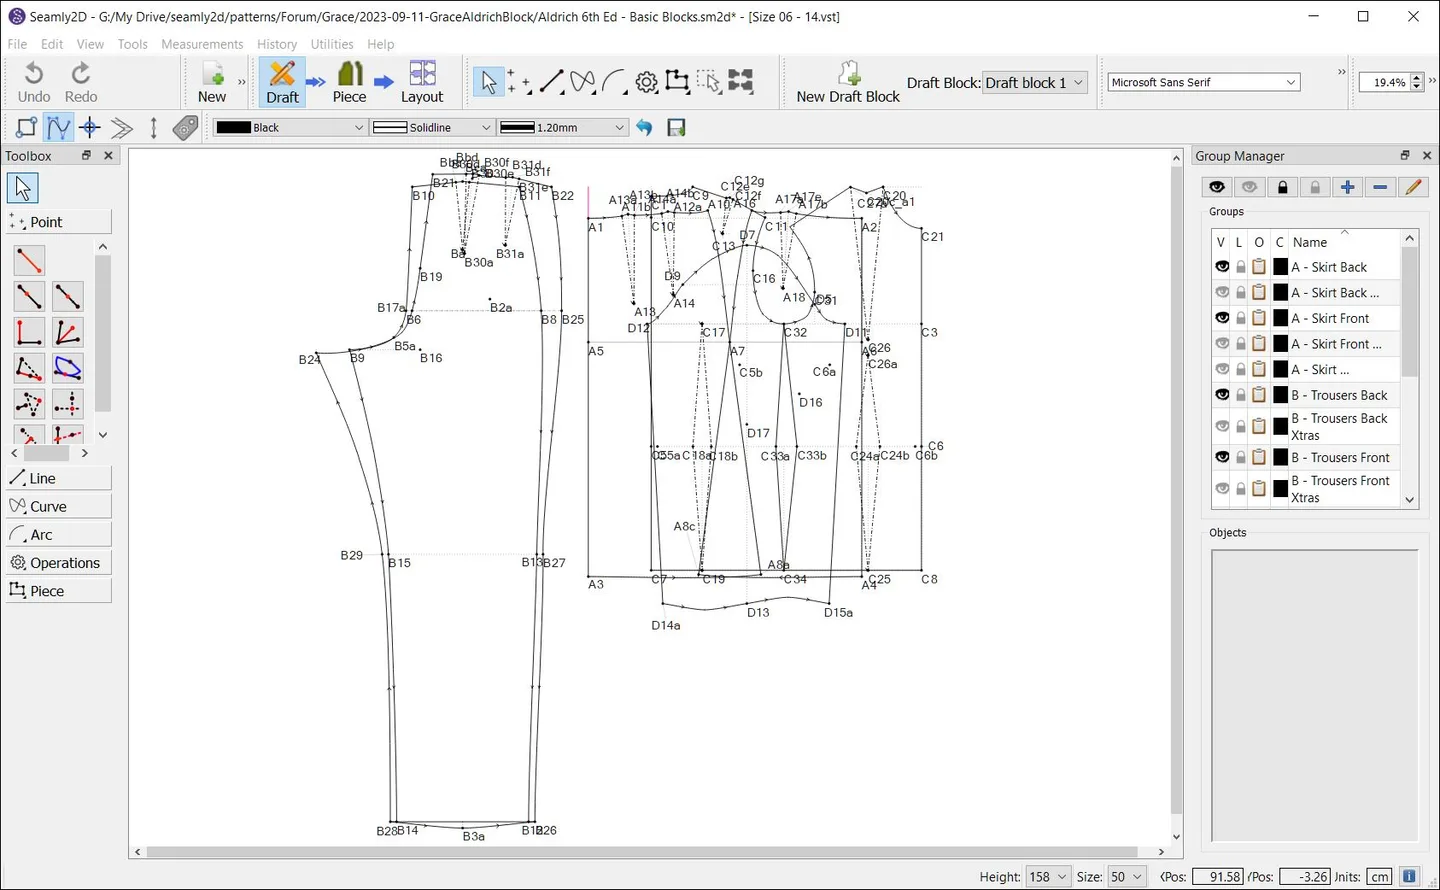Open the Utilities menu

pyautogui.click(x=332, y=44)
